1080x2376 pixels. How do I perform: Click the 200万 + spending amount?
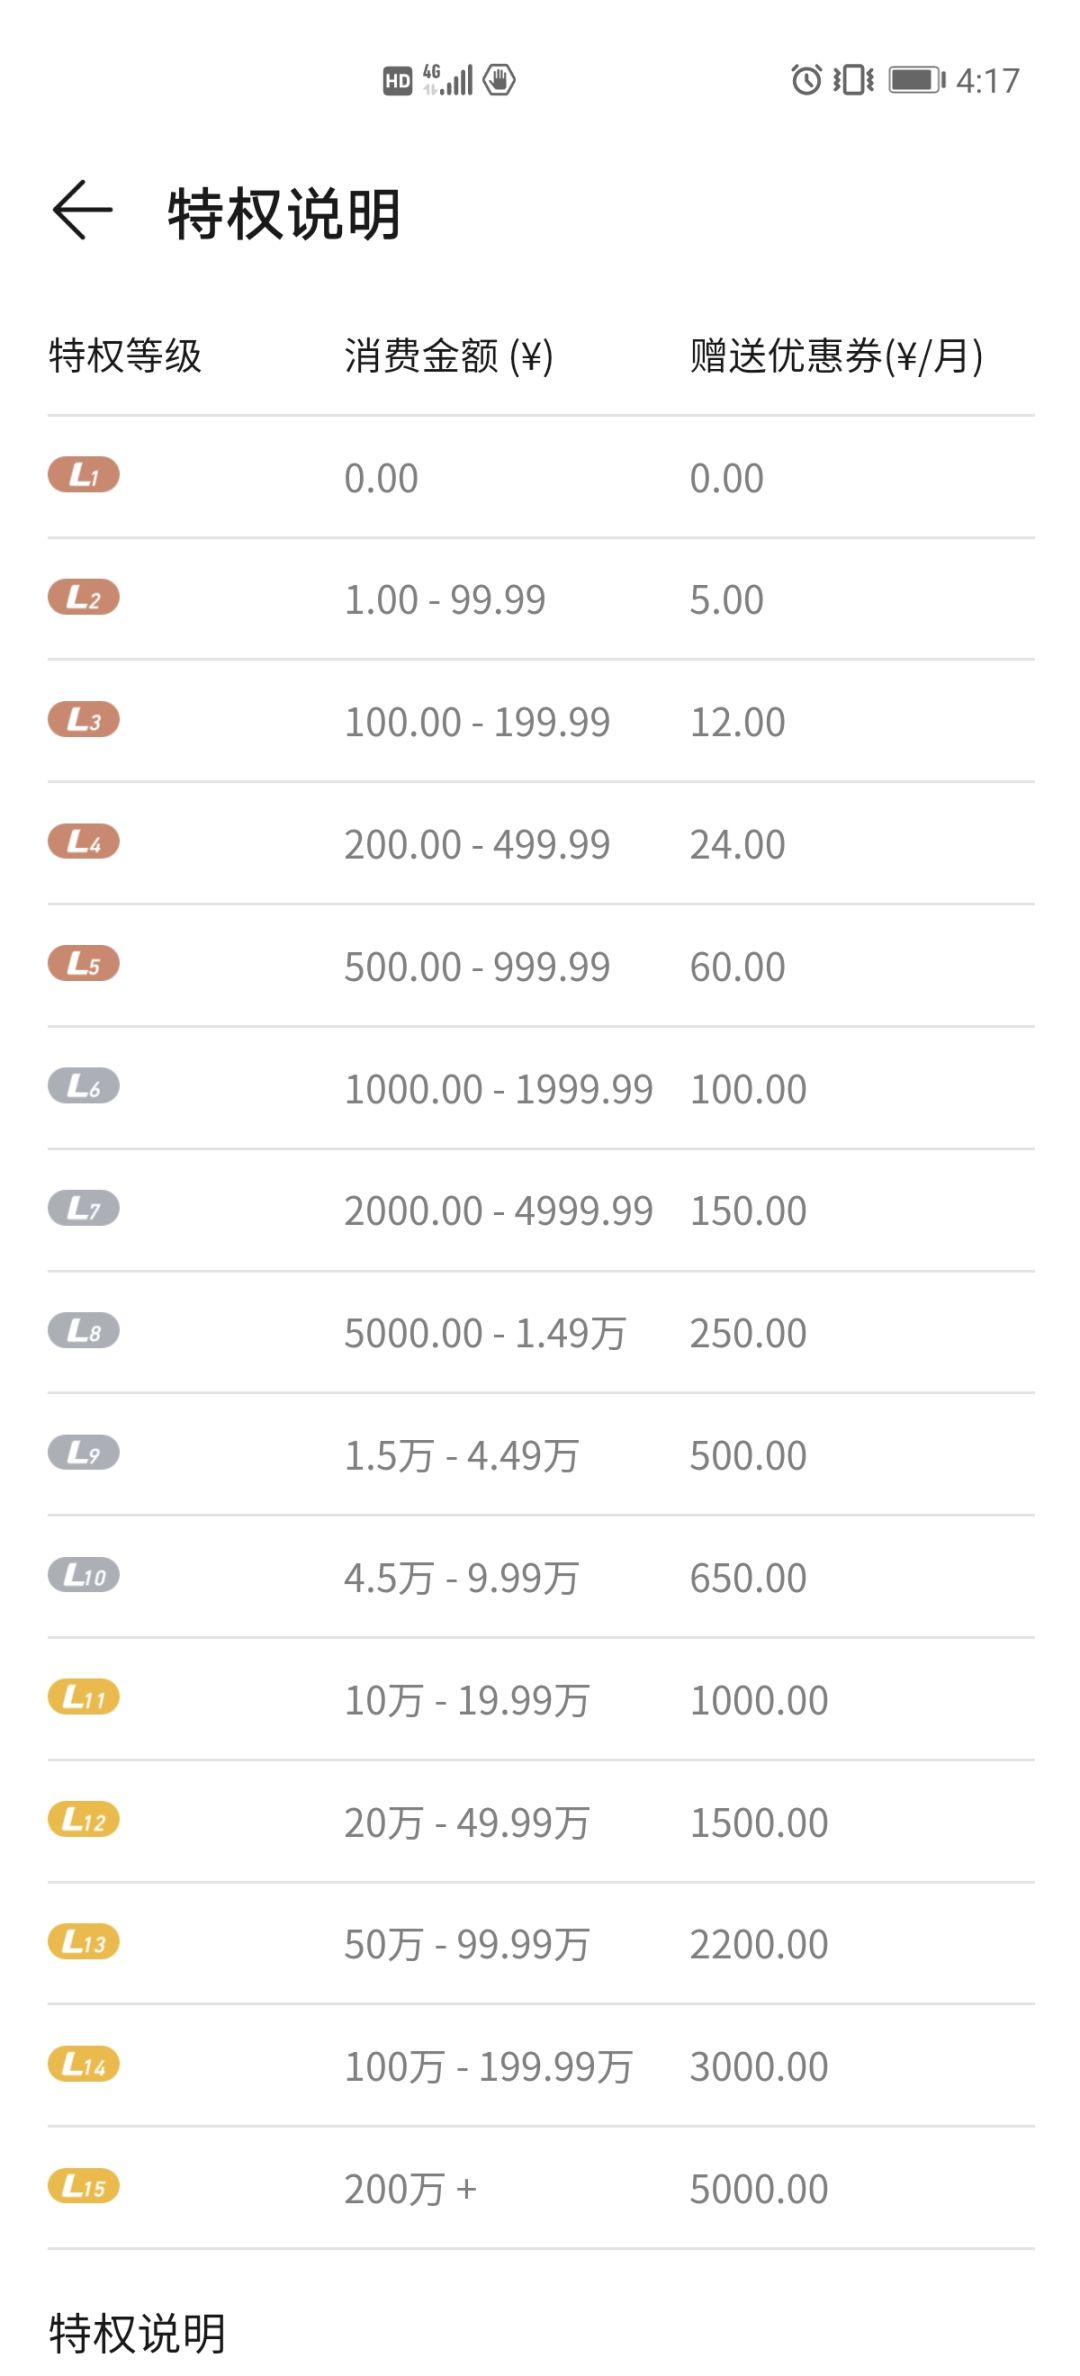[410, 2189]
